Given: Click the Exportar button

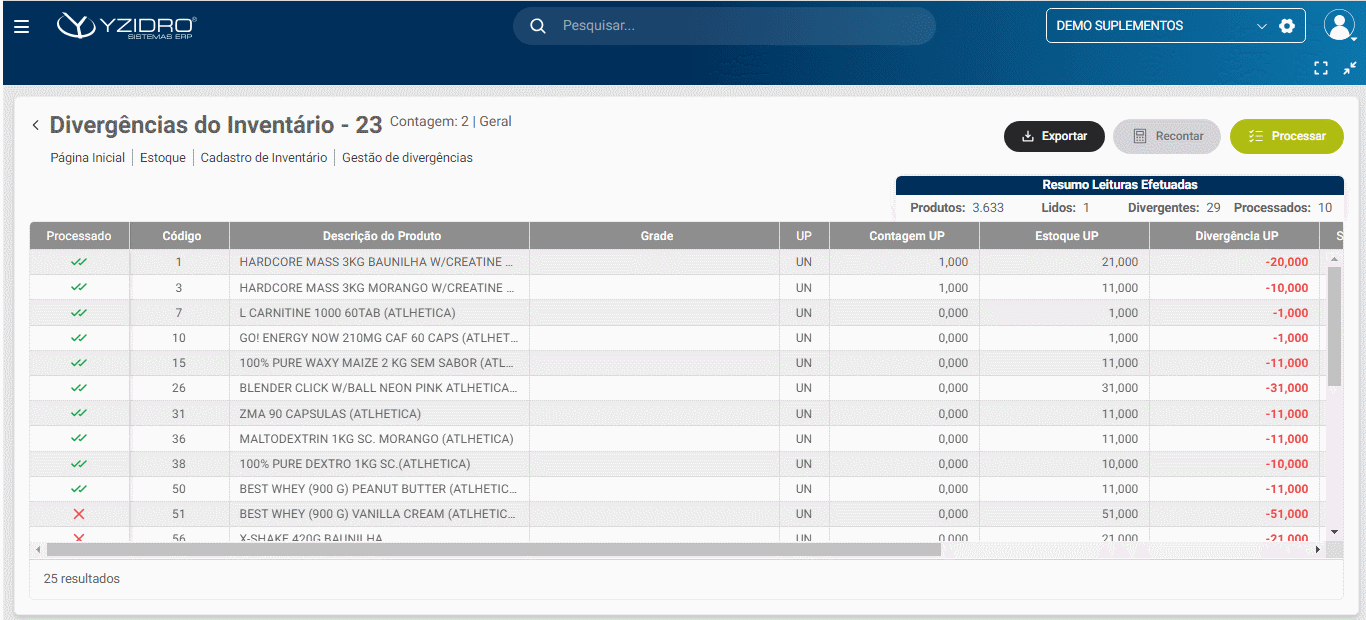Looking at the screenshot, I should (1054, 136).
